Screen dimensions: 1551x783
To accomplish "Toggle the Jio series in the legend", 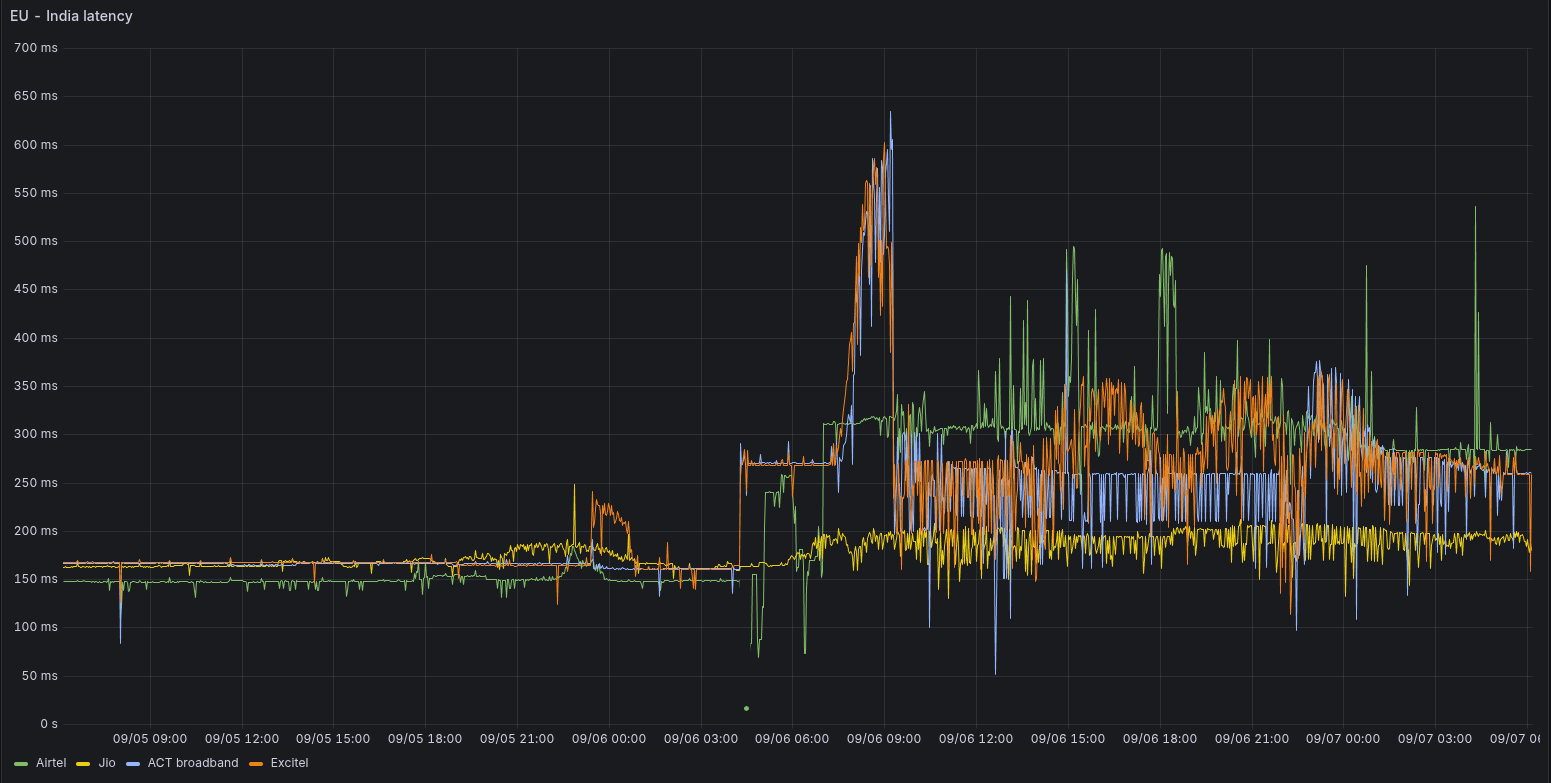I will (107, 763).
